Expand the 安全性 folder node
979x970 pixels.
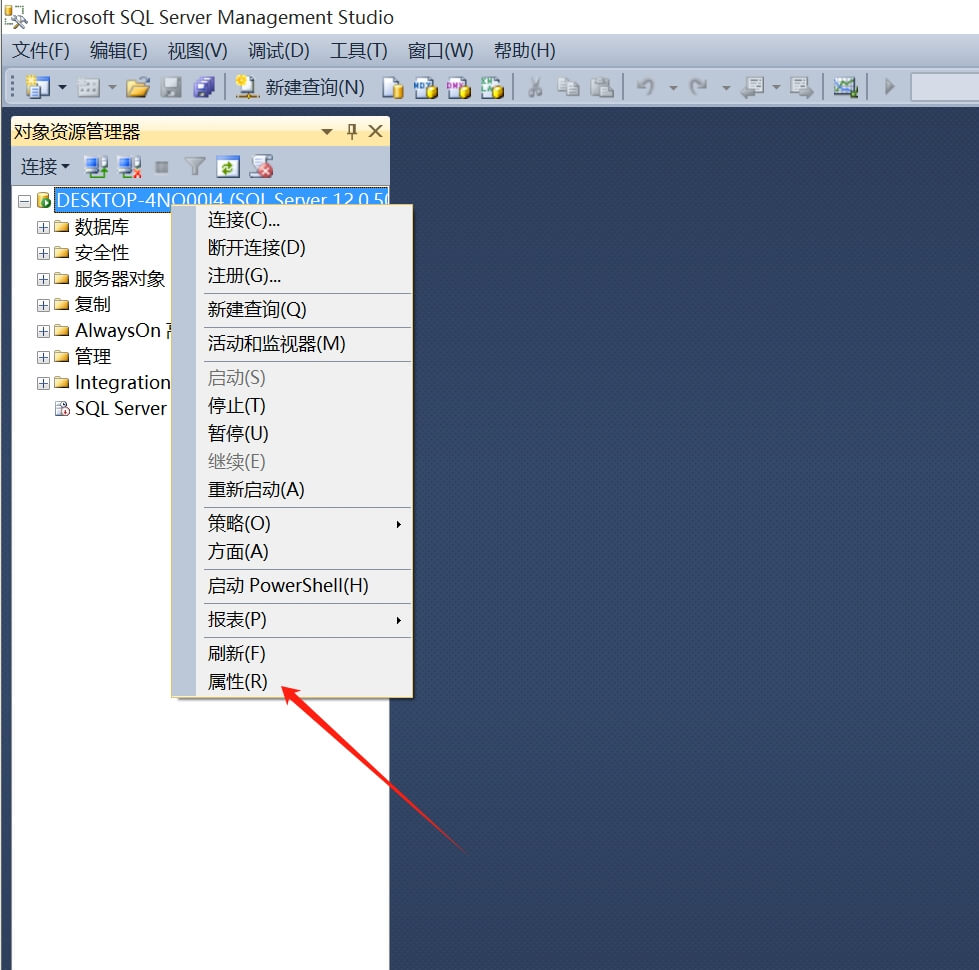[43, 253]
